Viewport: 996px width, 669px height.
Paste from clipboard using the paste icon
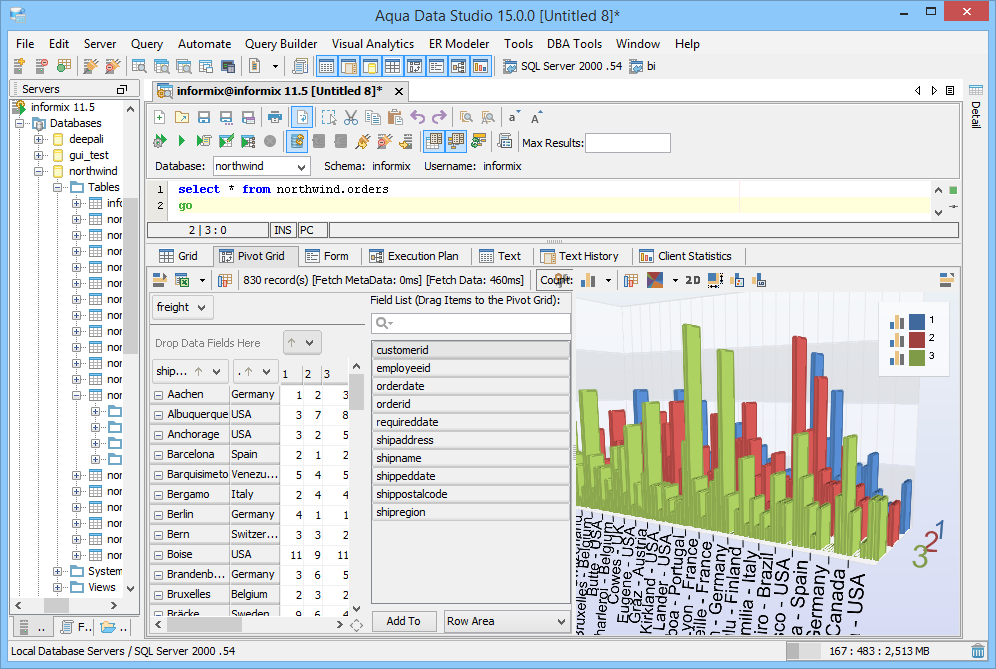pos(395,118)
